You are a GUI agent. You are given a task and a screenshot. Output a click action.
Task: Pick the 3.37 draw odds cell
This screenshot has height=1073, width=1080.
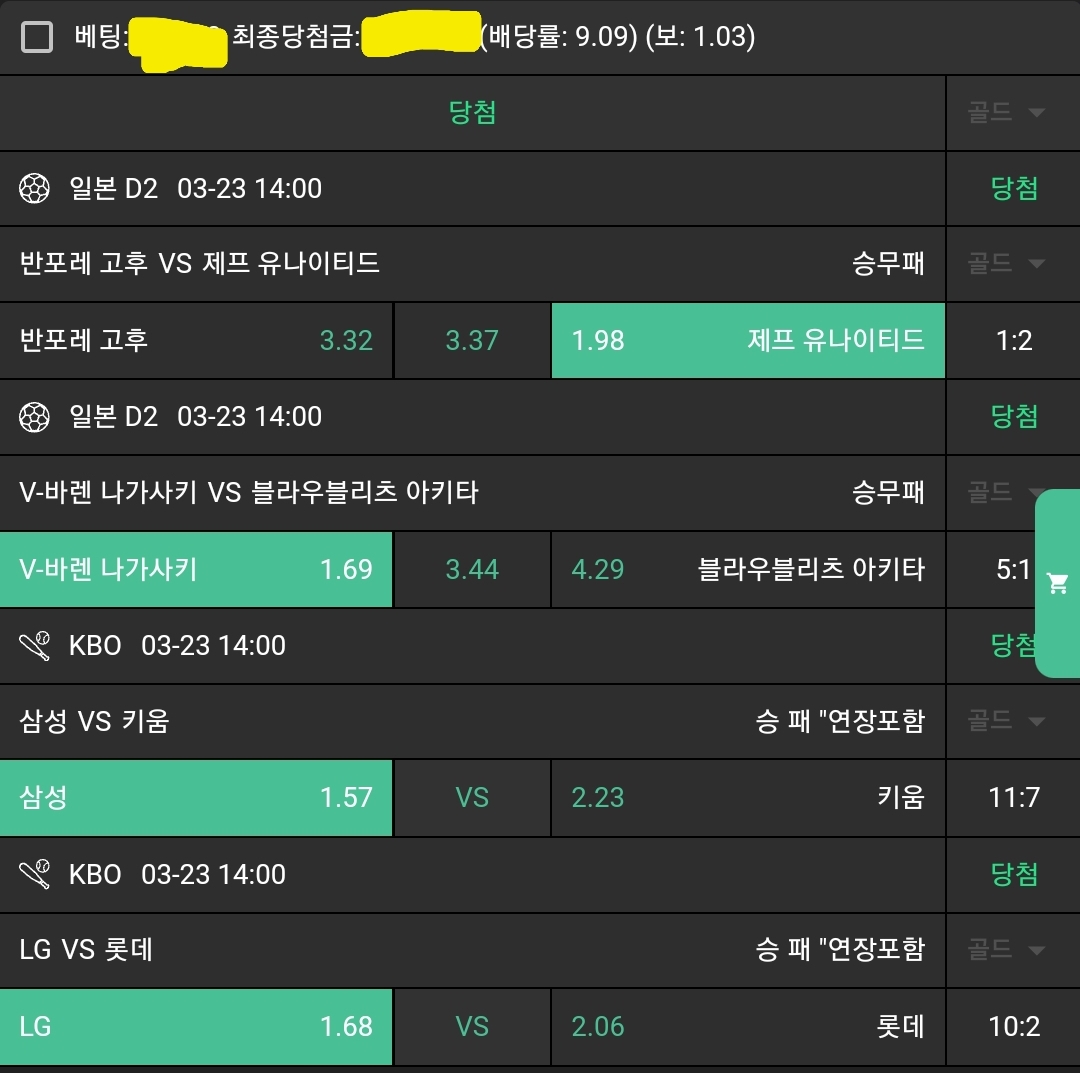(472, 340)
